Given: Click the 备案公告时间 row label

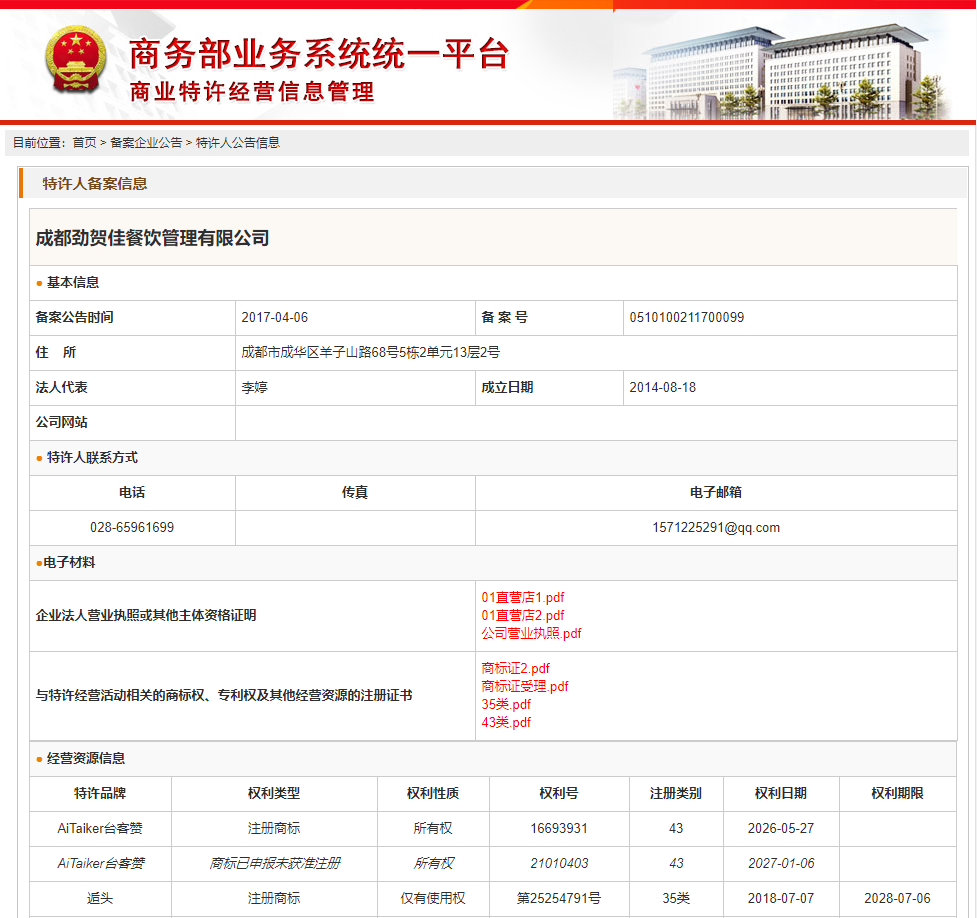Looking at the screenshot, I should pyautogui.click(x=75, y=317).
